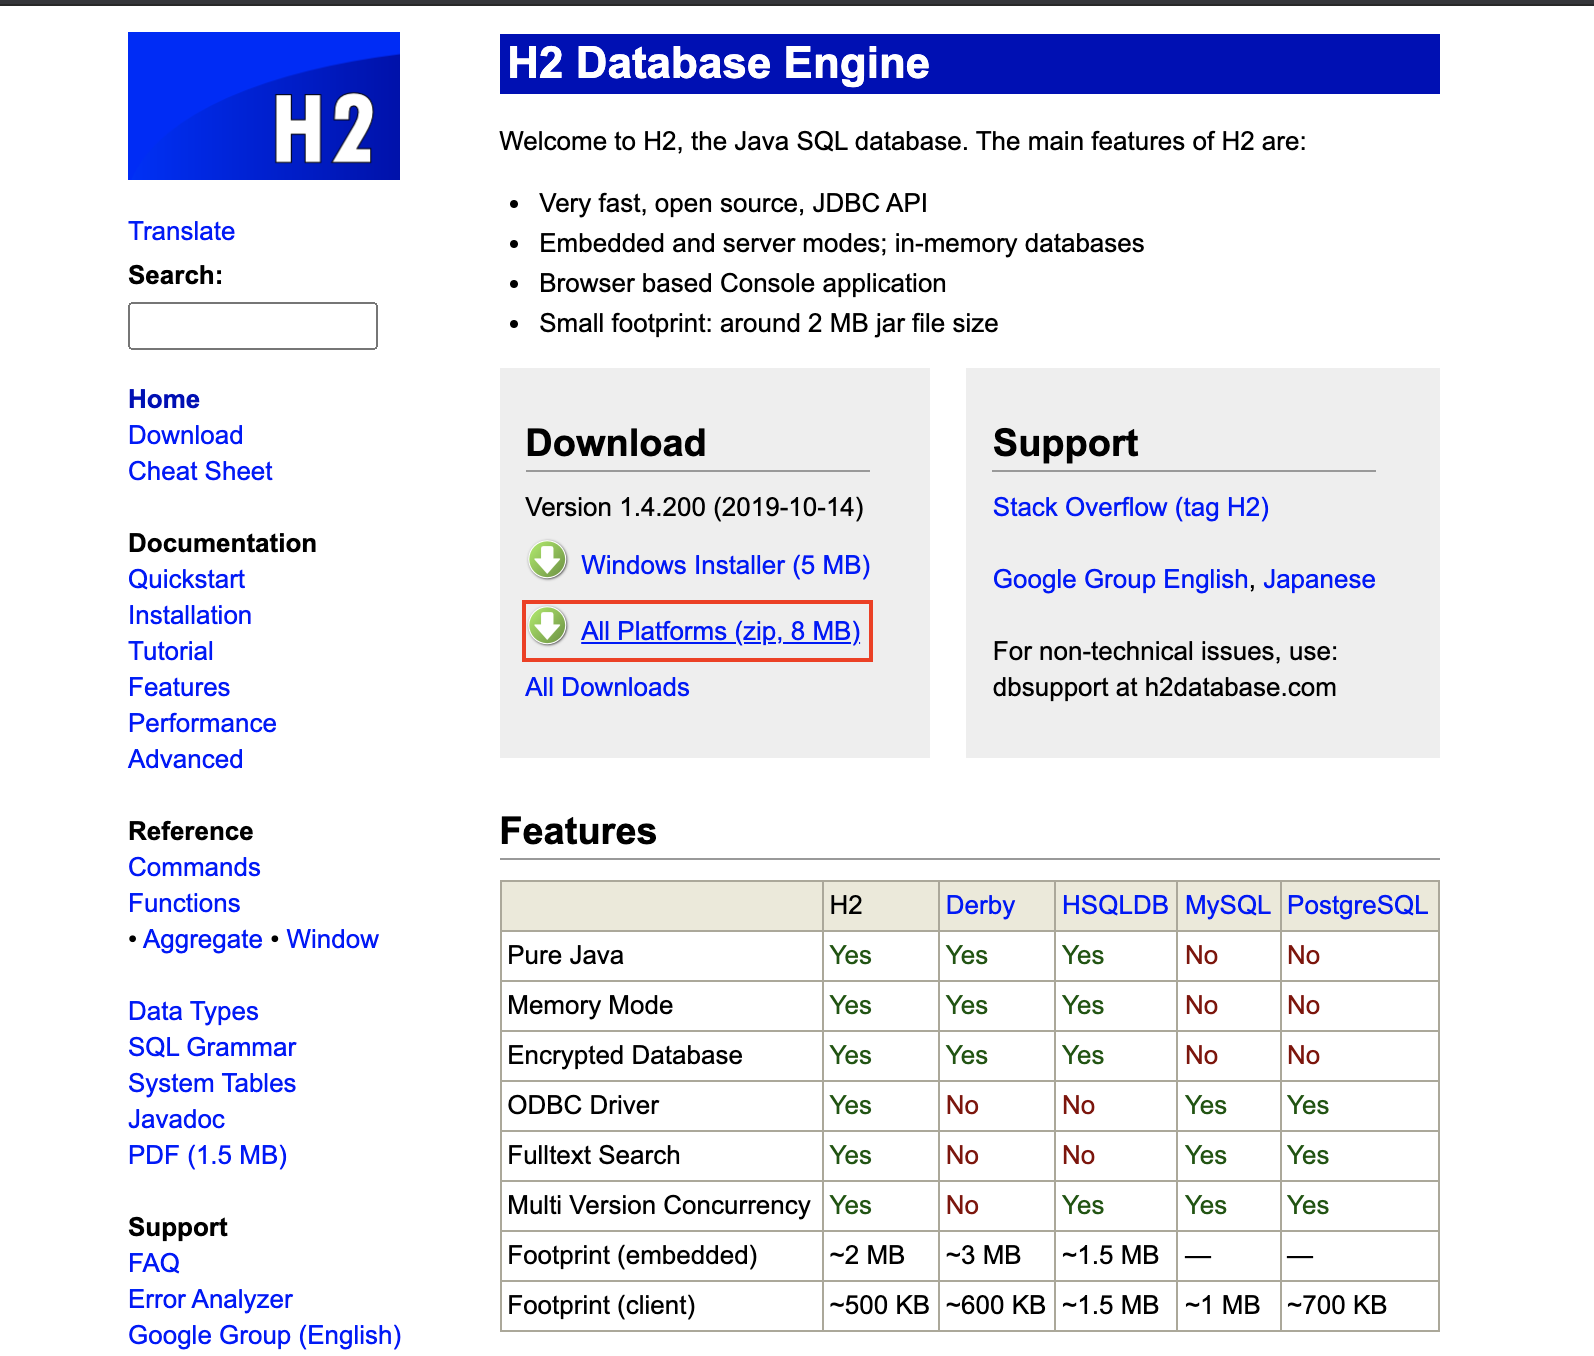Viewport: 1594px width, 1356px height.
Task: Click the green download icon beside Windows Installer
Action: [x=547, y=560]
